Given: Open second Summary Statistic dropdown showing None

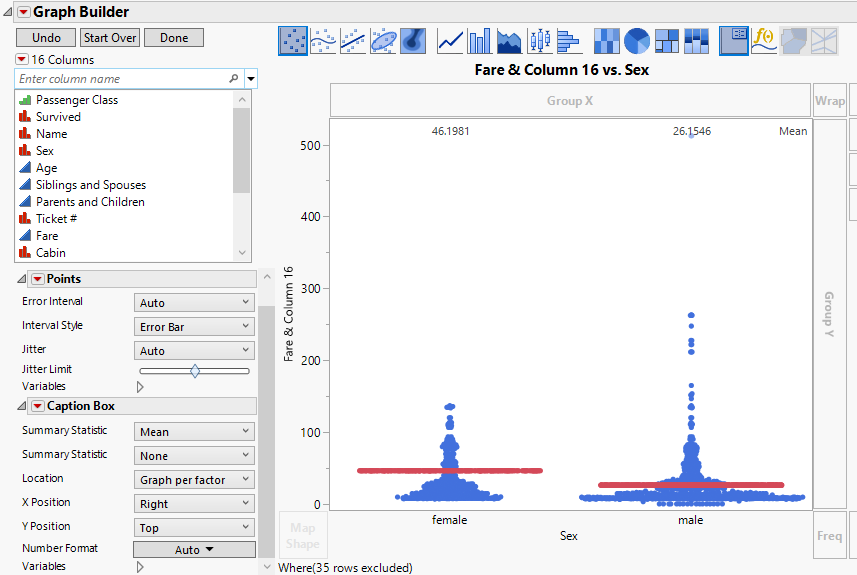Looking at the screenshot, I should (194, 455).
